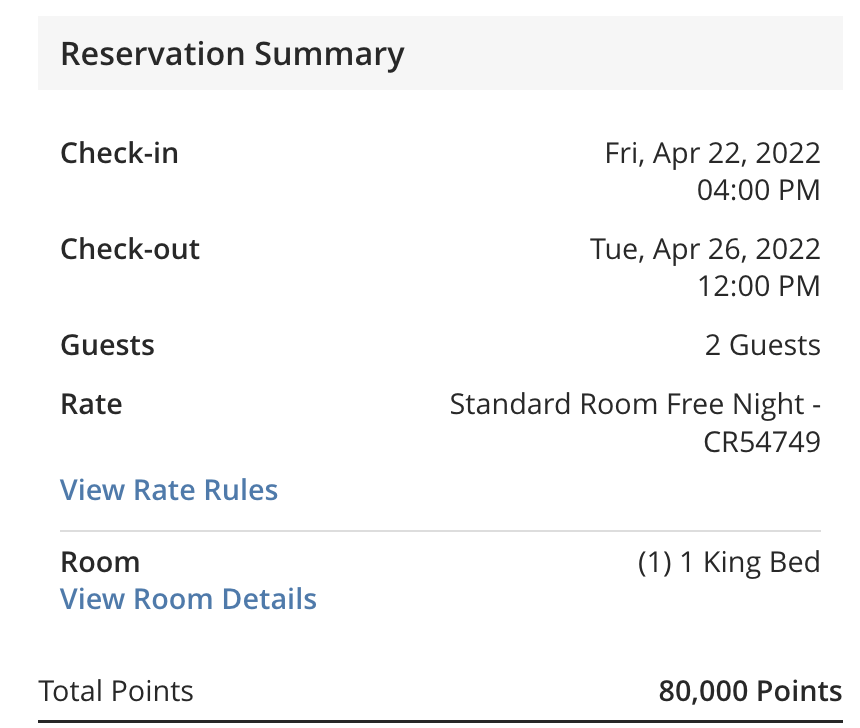Select the Total Points label
Image resolution: width=860 pixels, height=728 pixels.
[116, 691]
